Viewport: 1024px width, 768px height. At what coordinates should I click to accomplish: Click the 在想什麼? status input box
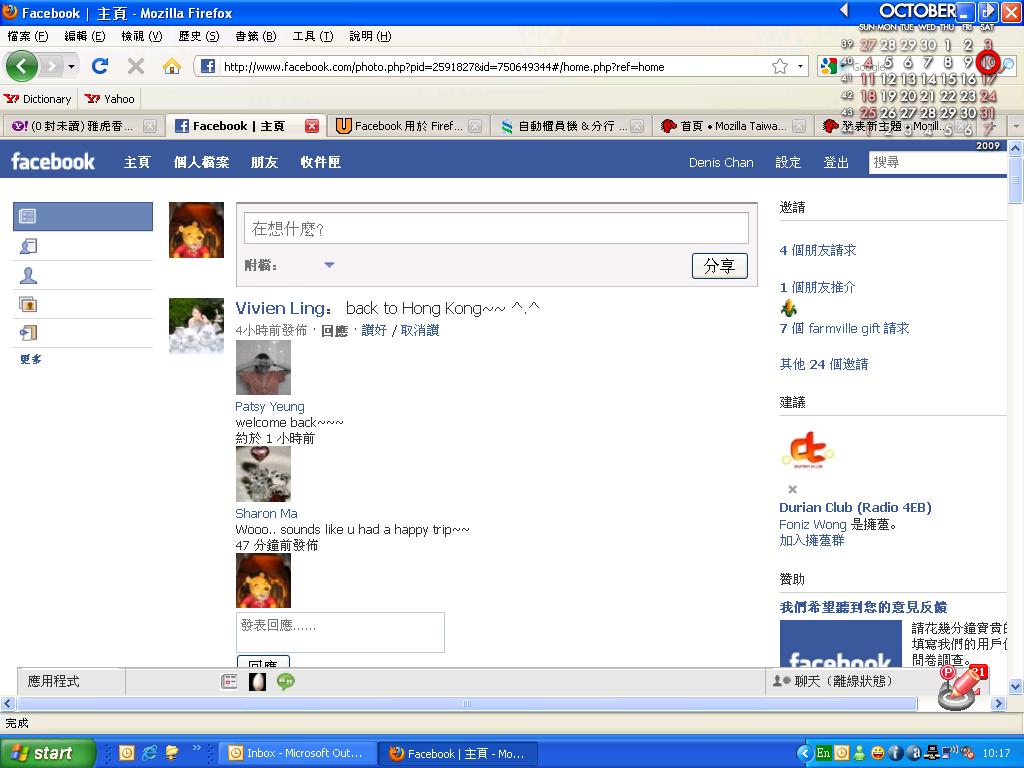[x=496, y=228]
